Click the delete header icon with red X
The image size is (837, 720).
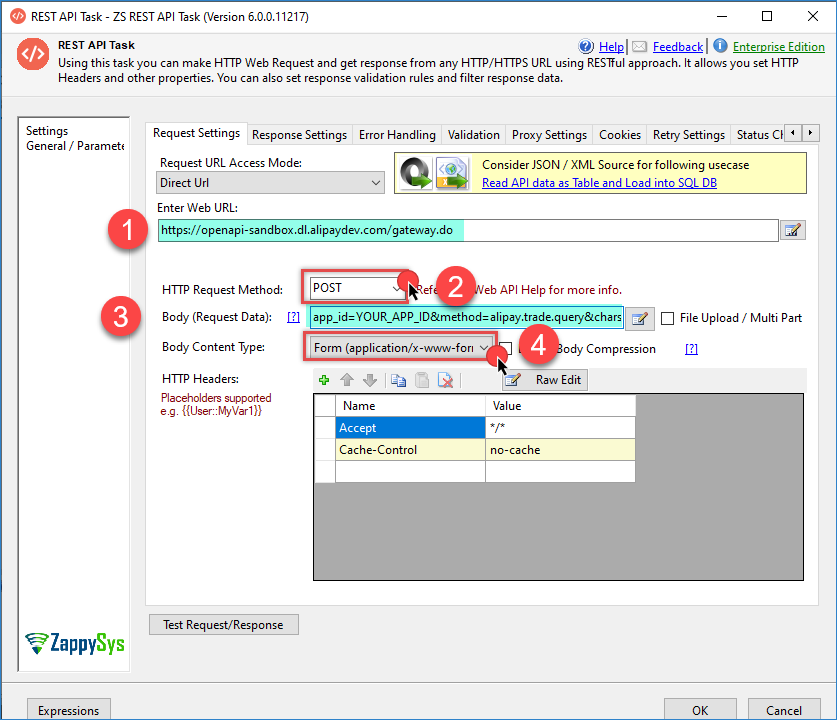point(446,380)
